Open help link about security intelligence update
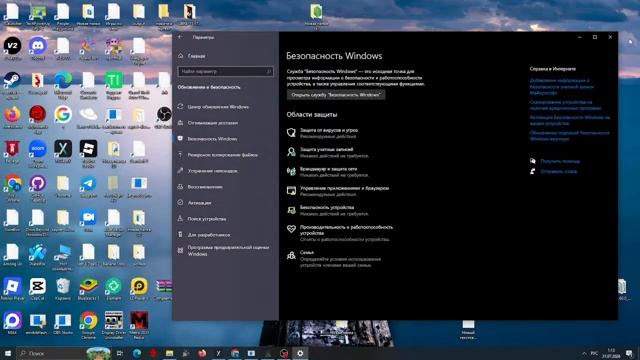 (570, 136)
